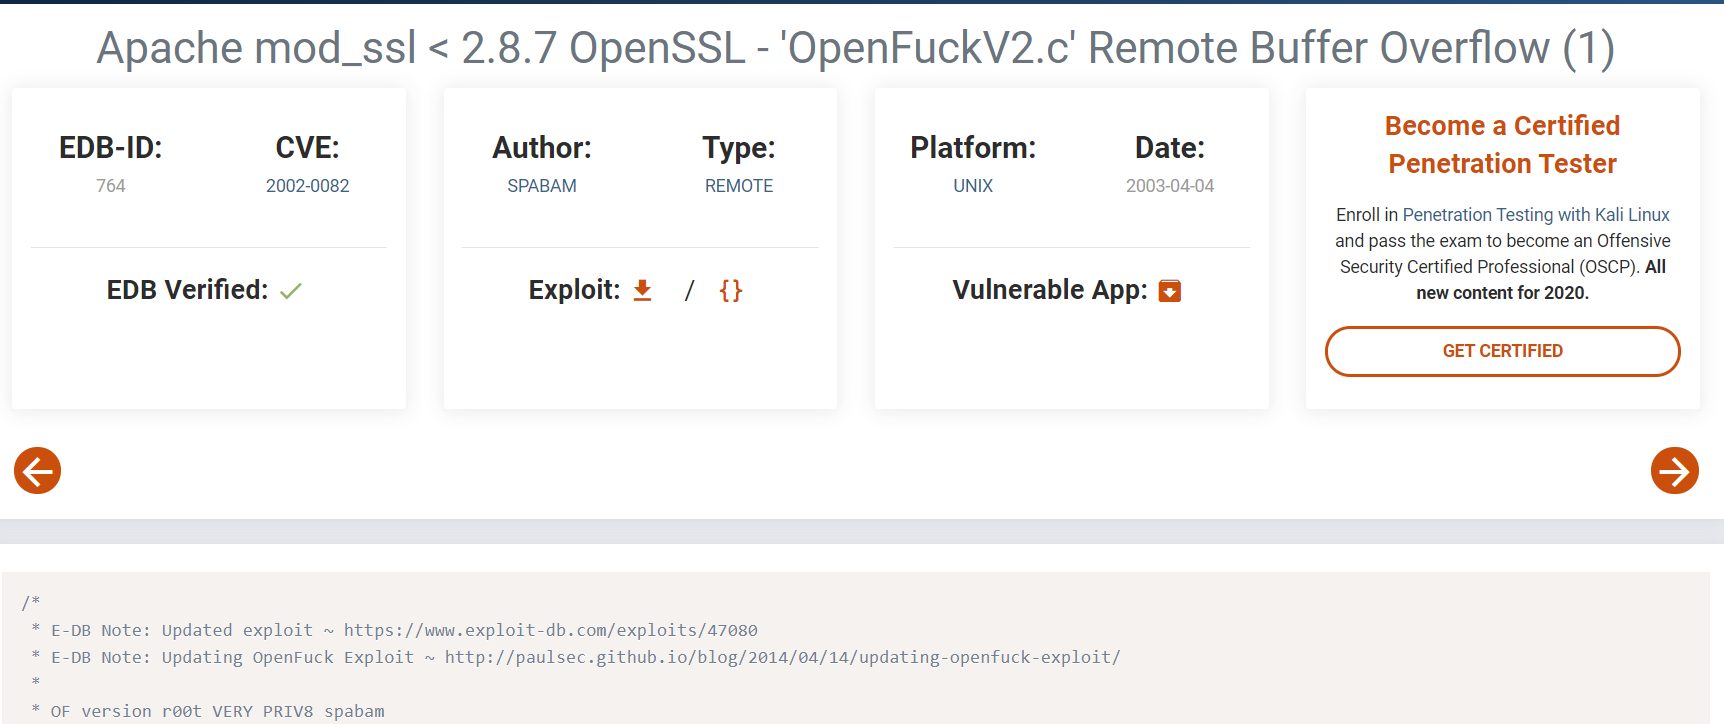View raw exploit code via braces icon

[x=731, y=290]
